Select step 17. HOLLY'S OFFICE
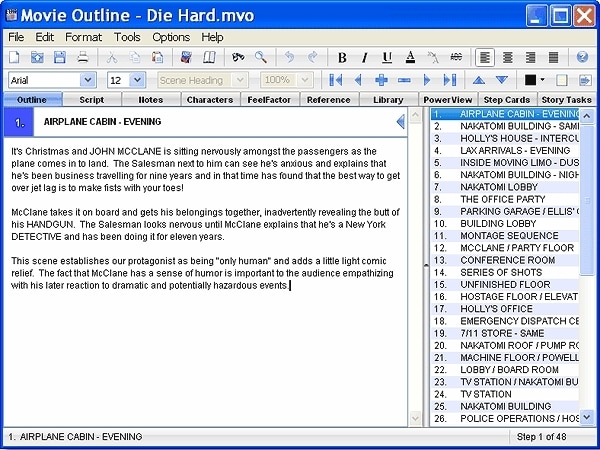 505,308
